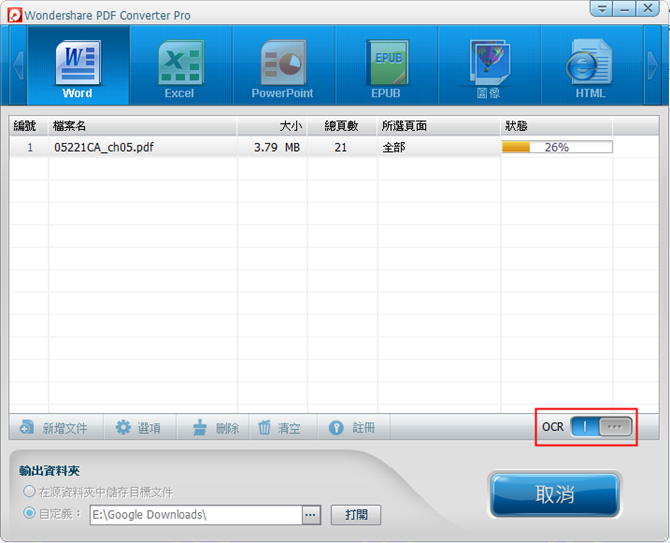670x543 pixels.
Task: Click the 檔案名 column header
Action: (x=143, y=126)
